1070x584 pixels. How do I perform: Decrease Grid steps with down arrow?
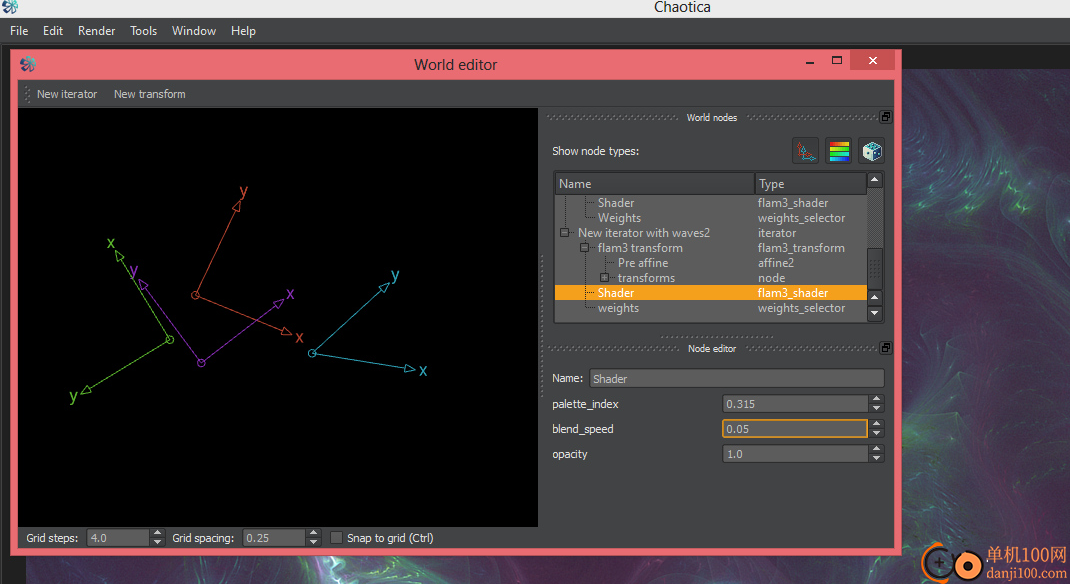(158, 542)
